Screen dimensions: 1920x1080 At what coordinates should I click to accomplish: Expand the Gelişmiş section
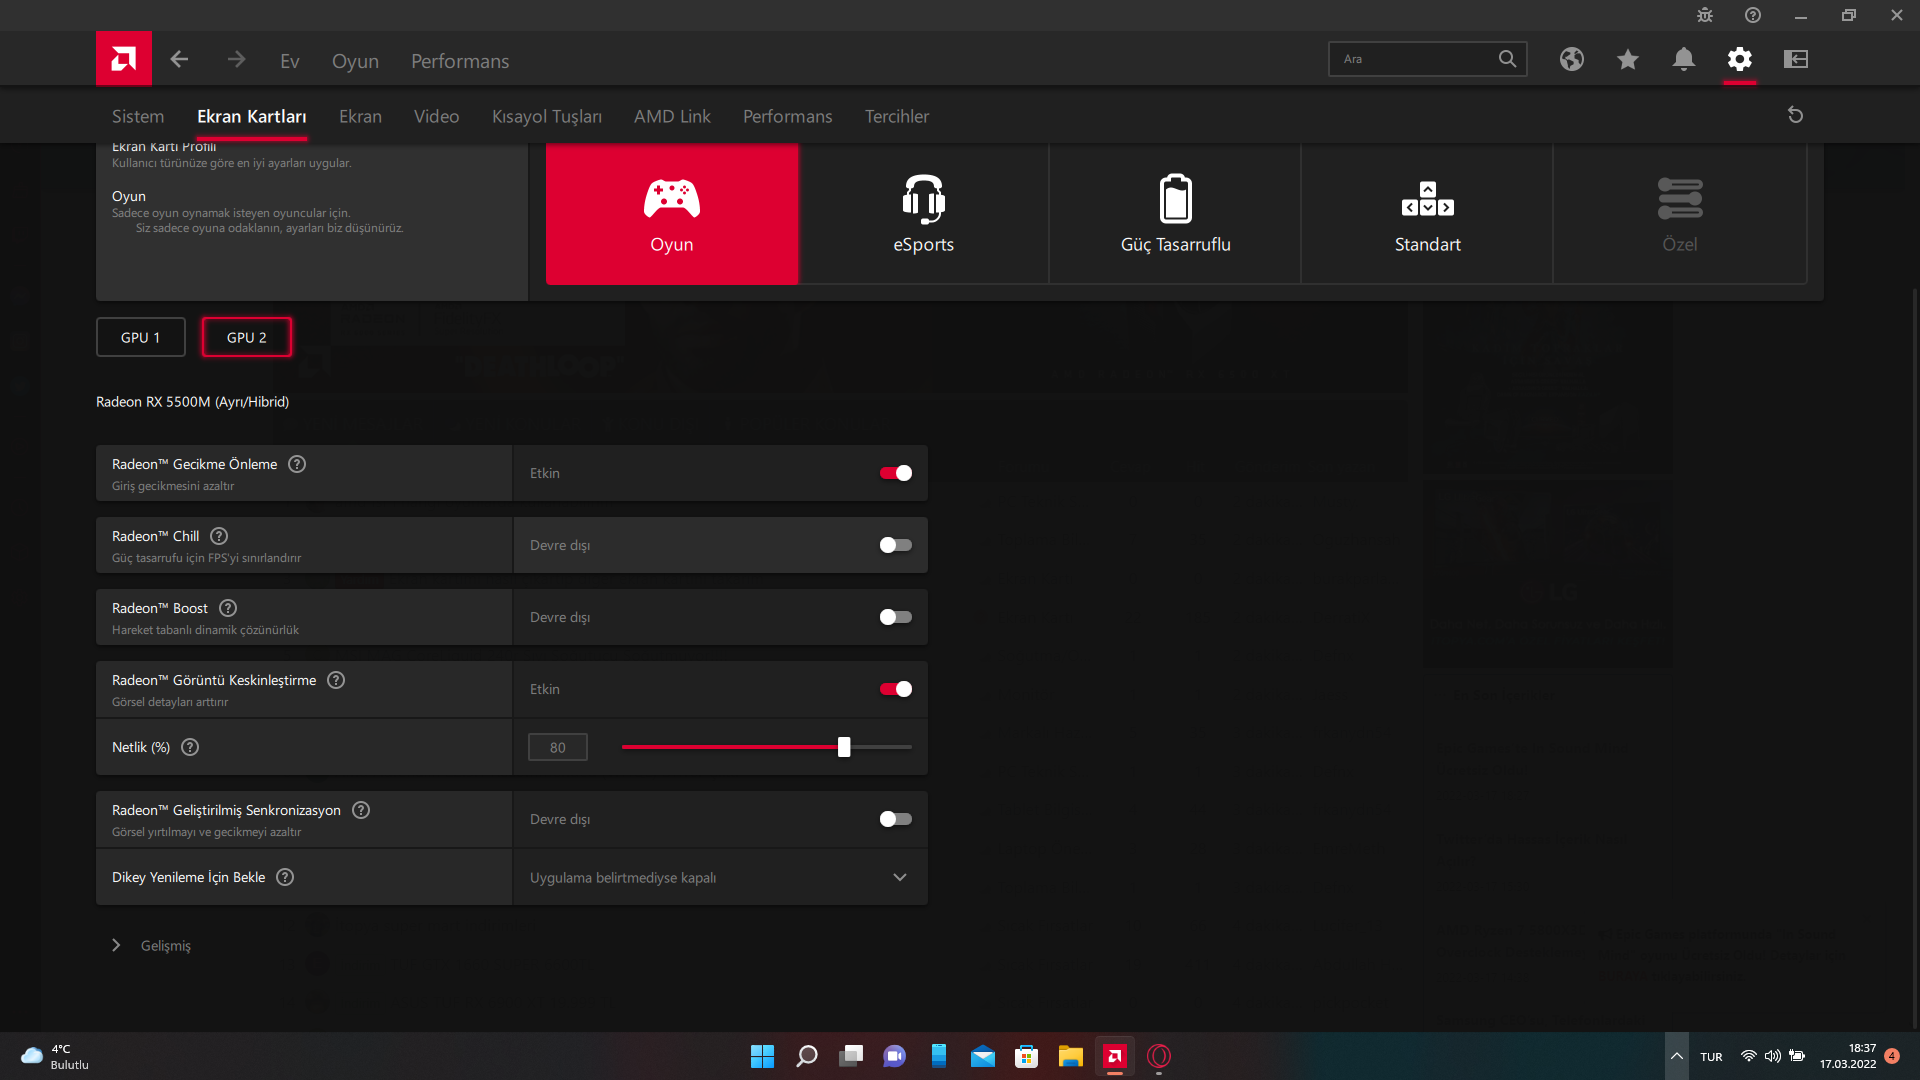[152, 945]
